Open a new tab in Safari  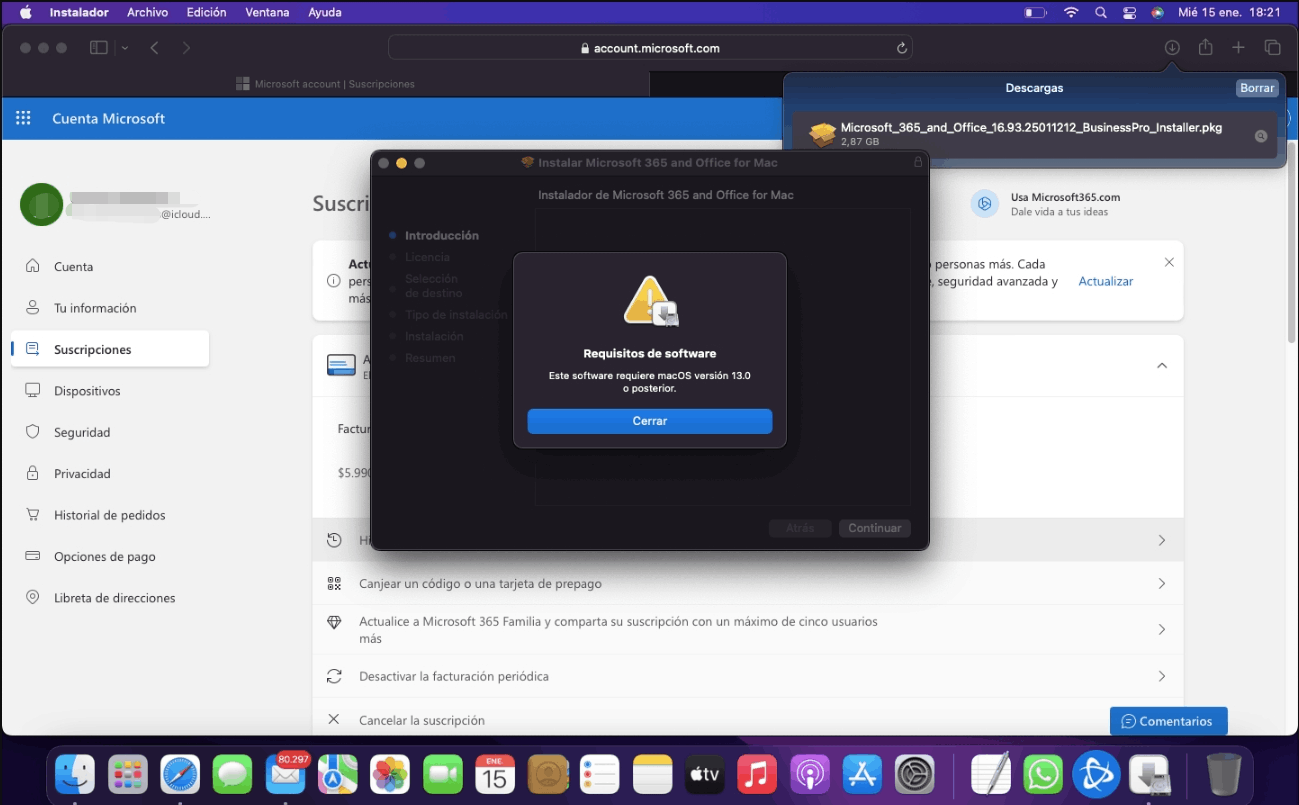(x=1238, y=48)
